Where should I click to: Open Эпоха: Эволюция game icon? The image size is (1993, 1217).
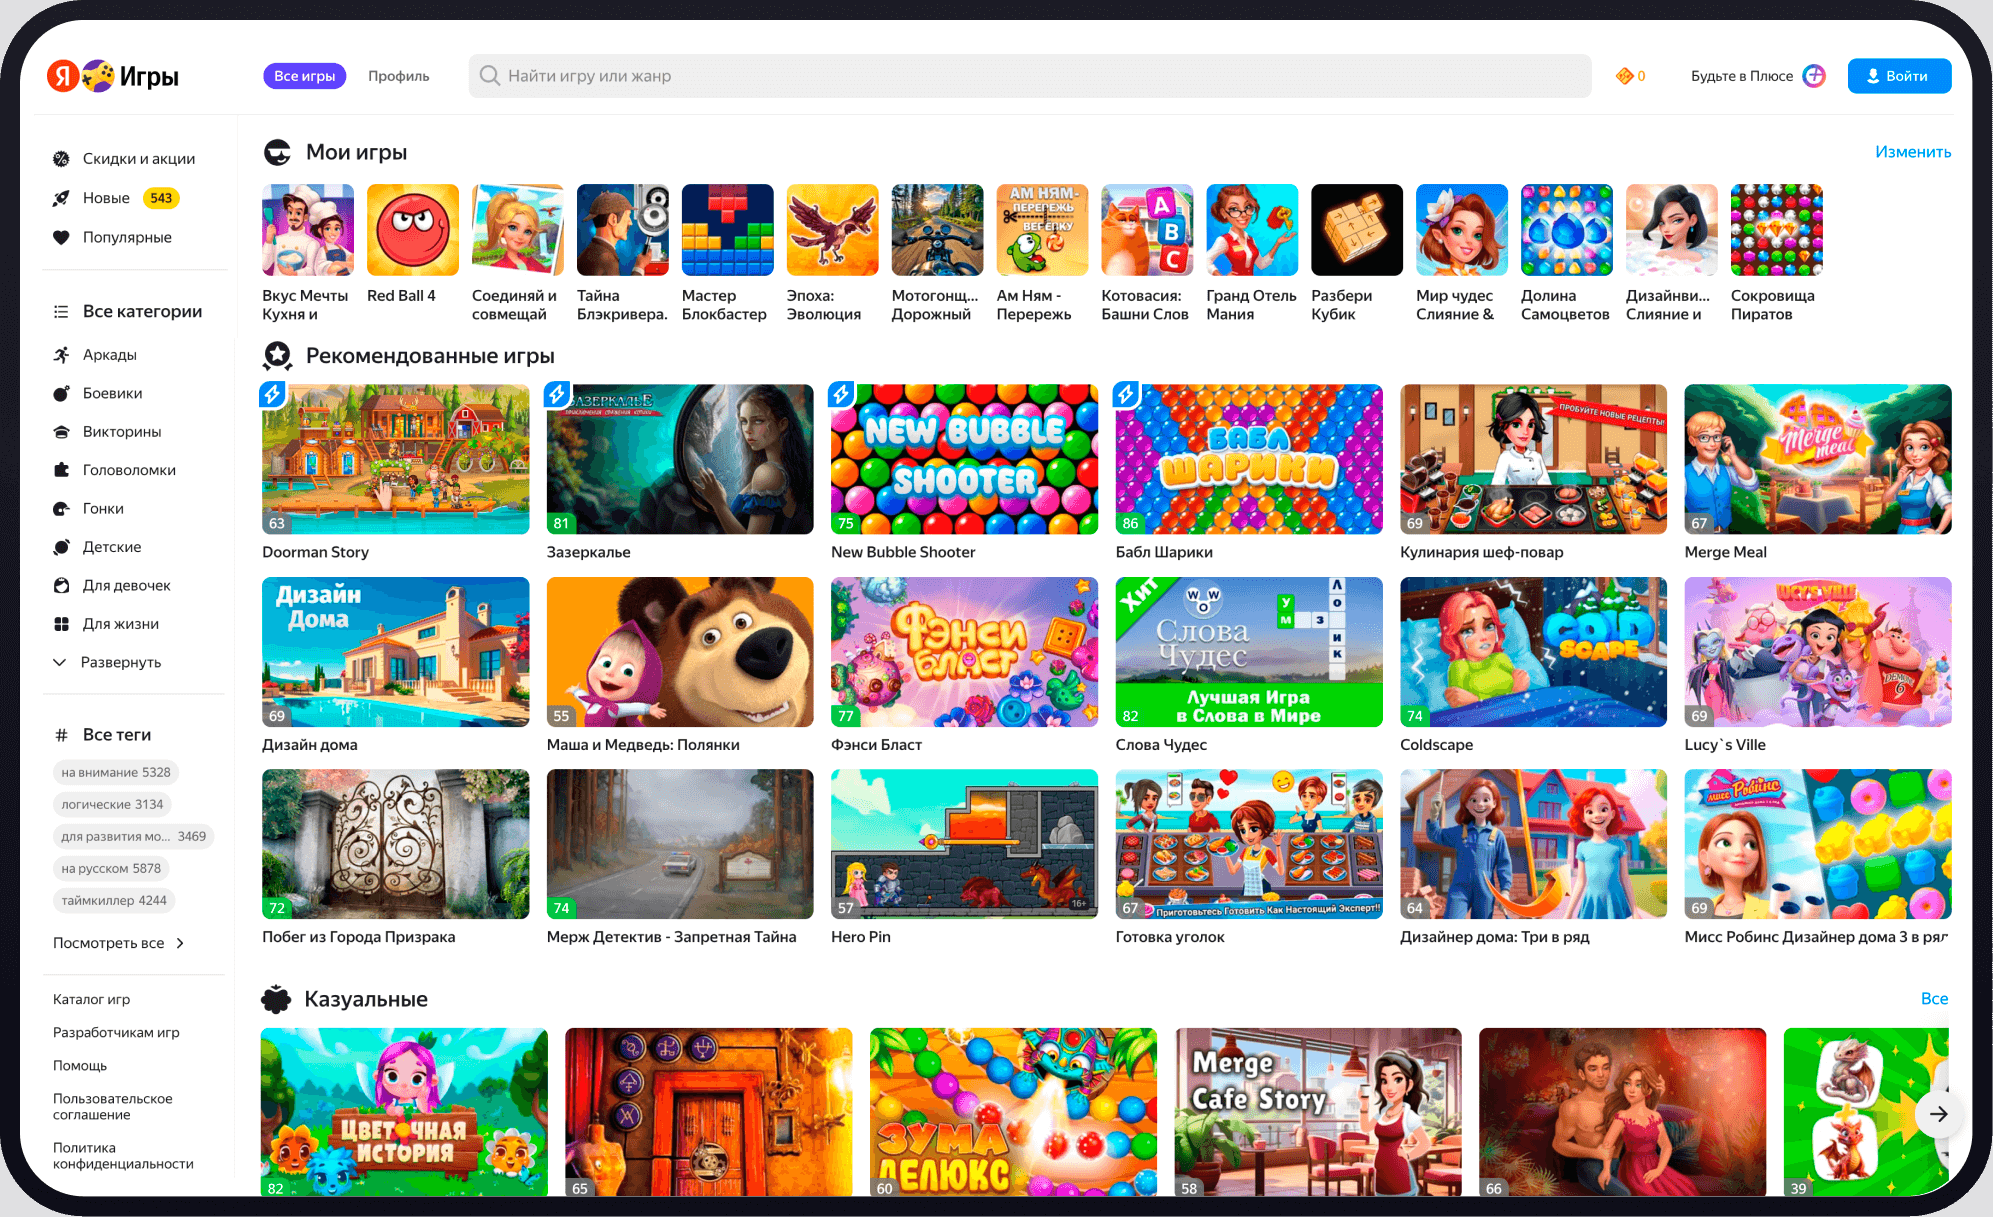(833, 230)
